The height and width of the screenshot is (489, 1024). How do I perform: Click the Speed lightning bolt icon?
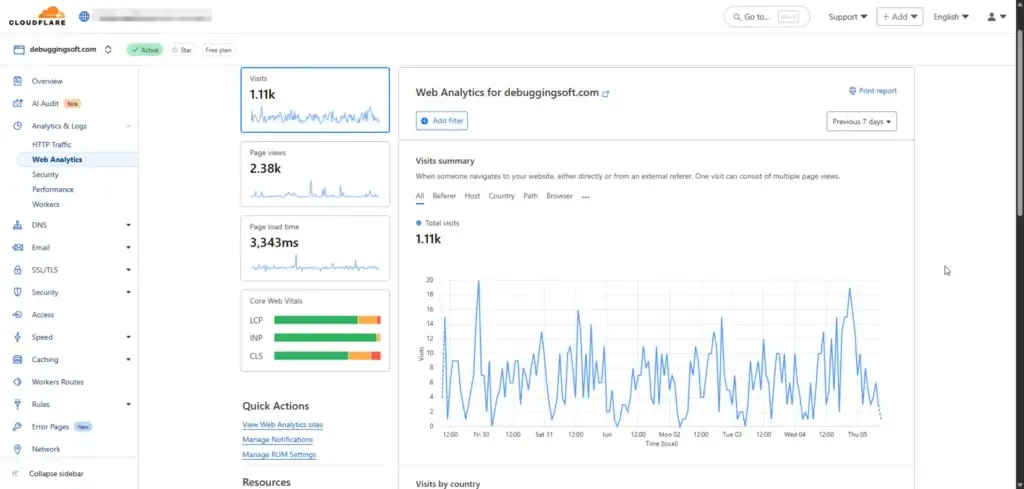click(18, 337)
